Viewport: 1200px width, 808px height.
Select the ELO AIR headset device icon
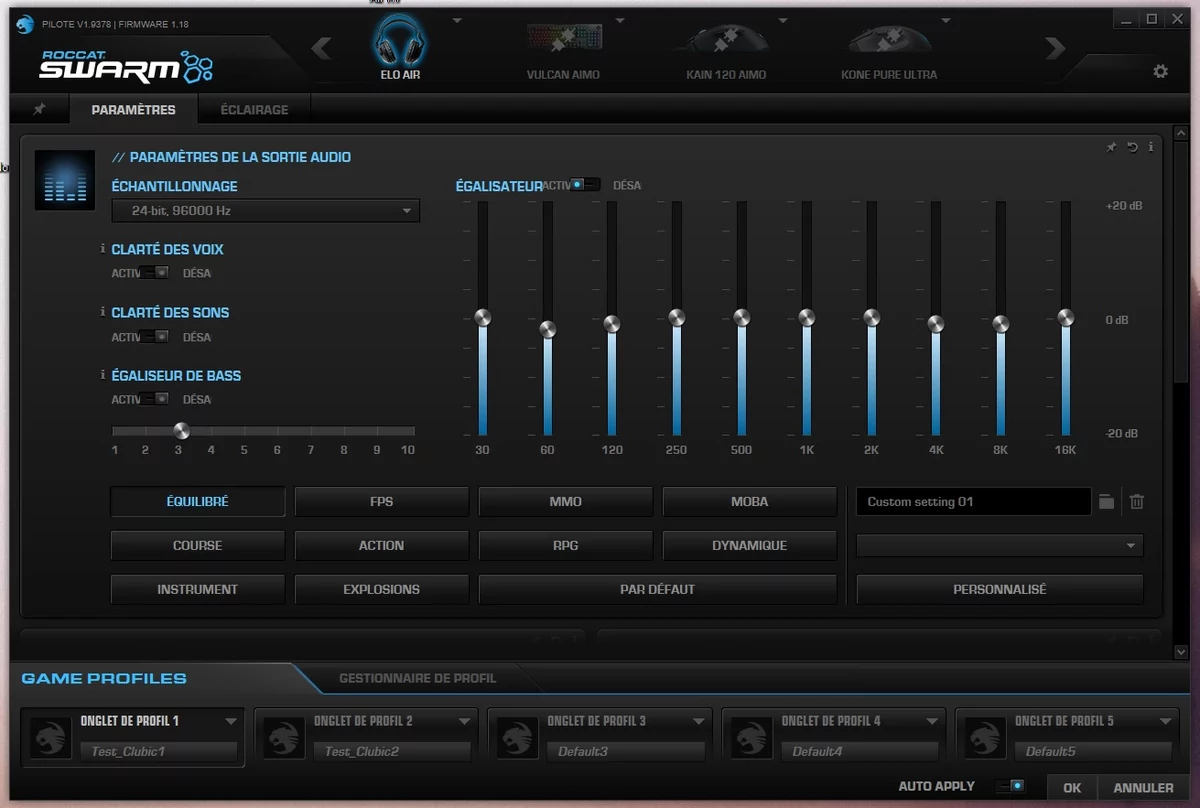(399, 40)
